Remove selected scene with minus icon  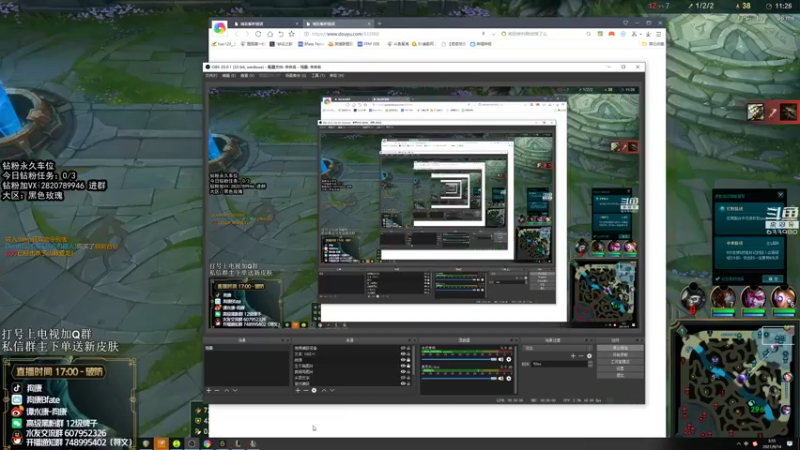(217, 390)
